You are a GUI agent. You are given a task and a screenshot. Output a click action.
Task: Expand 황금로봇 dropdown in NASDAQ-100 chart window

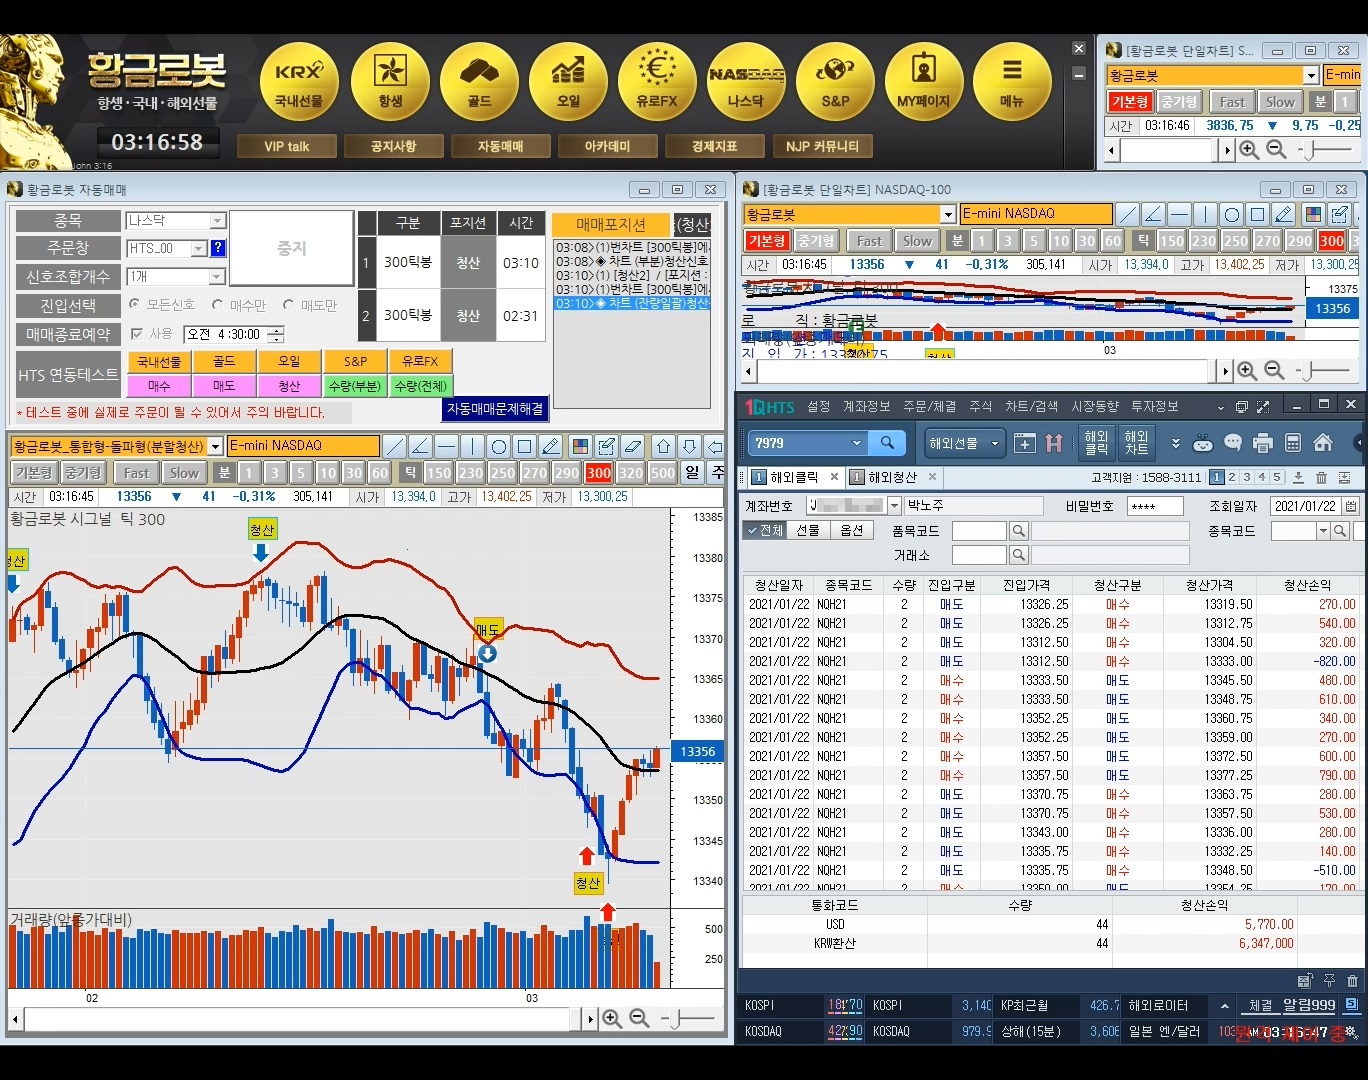[x=948, y=215]
